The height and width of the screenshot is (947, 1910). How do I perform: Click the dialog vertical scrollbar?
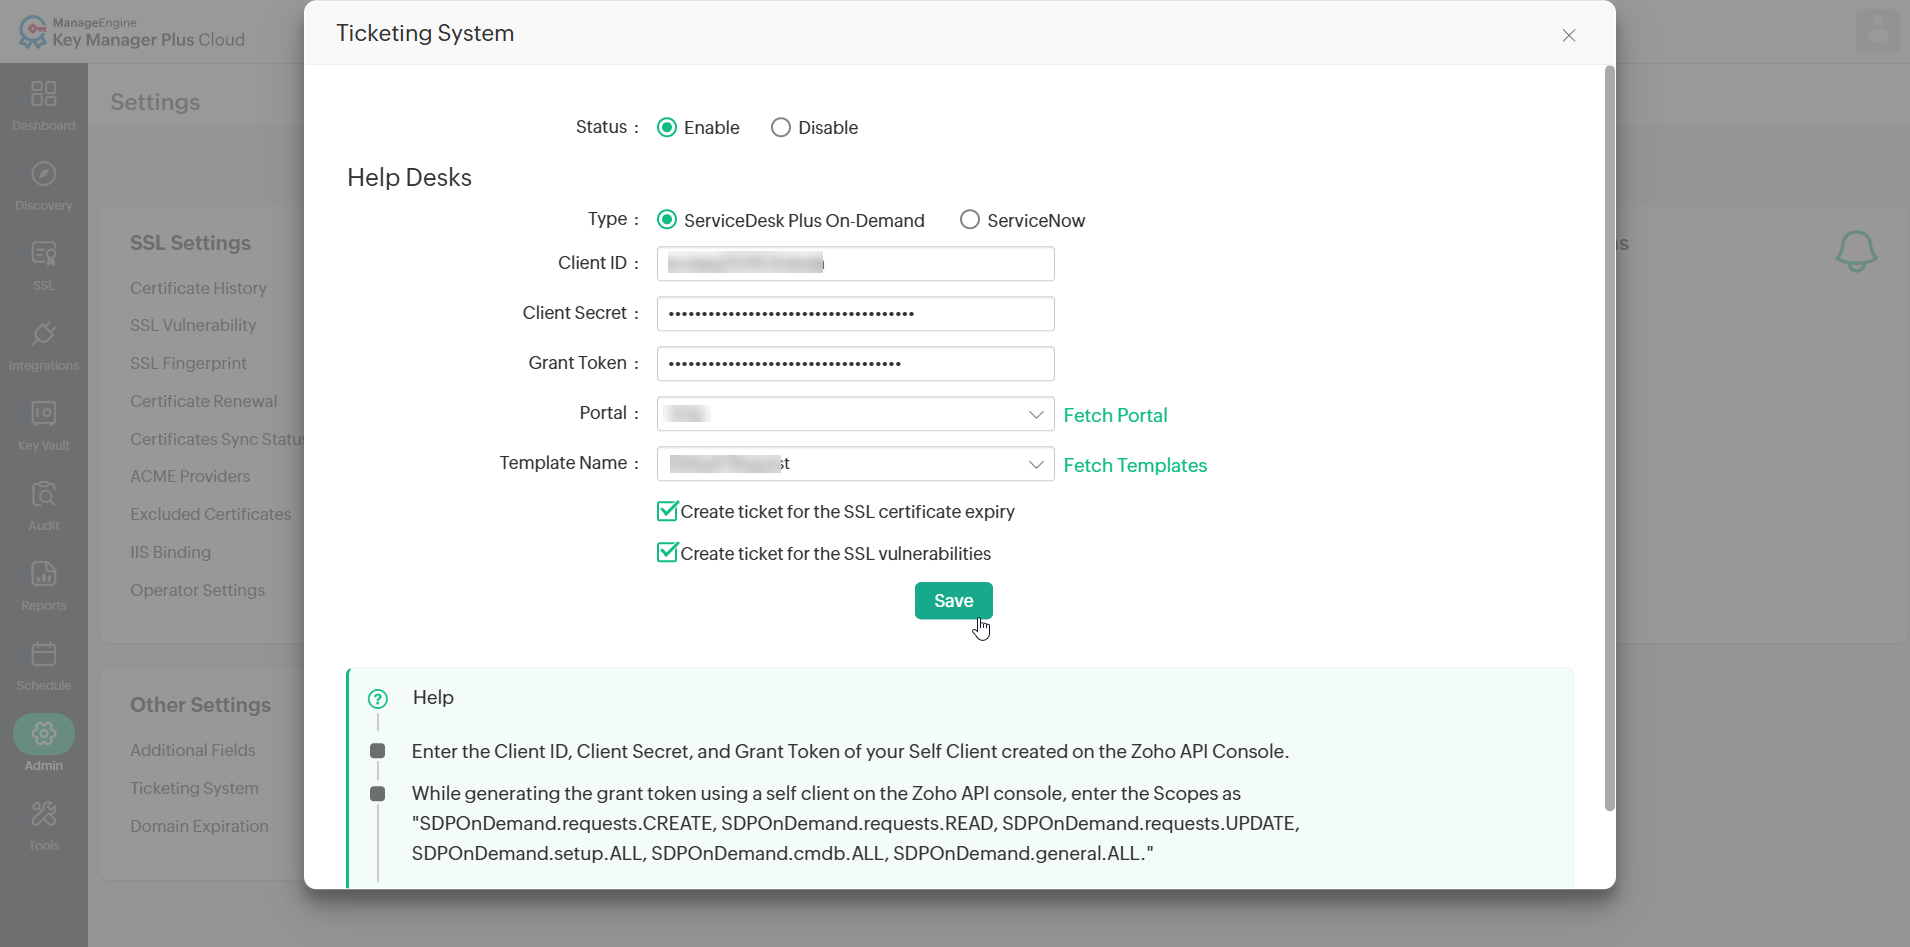(1609, 438)
